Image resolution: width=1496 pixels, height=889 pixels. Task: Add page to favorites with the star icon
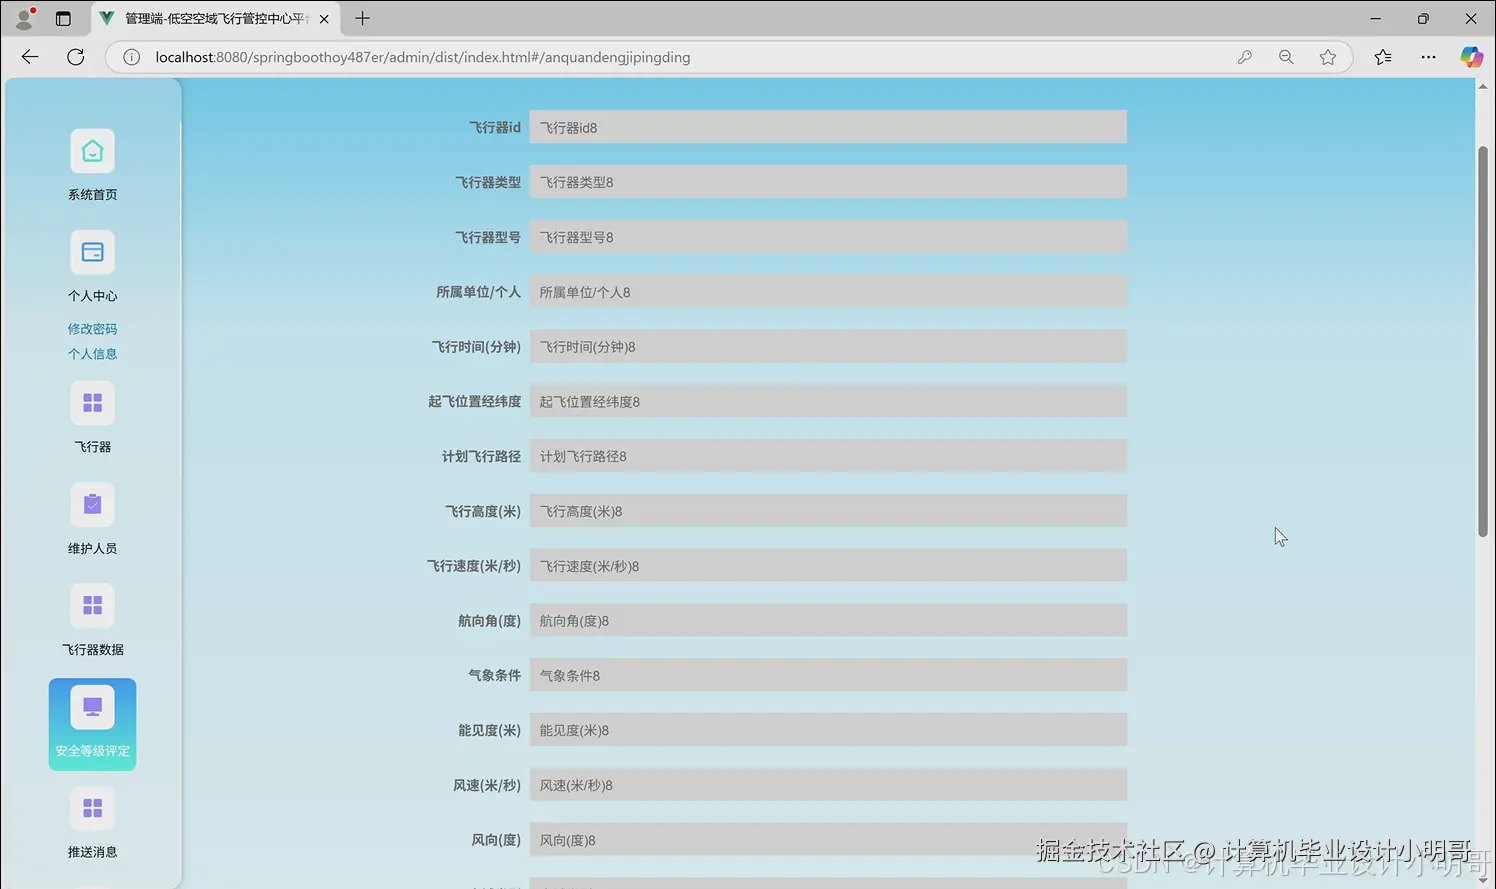(1328, 57)
